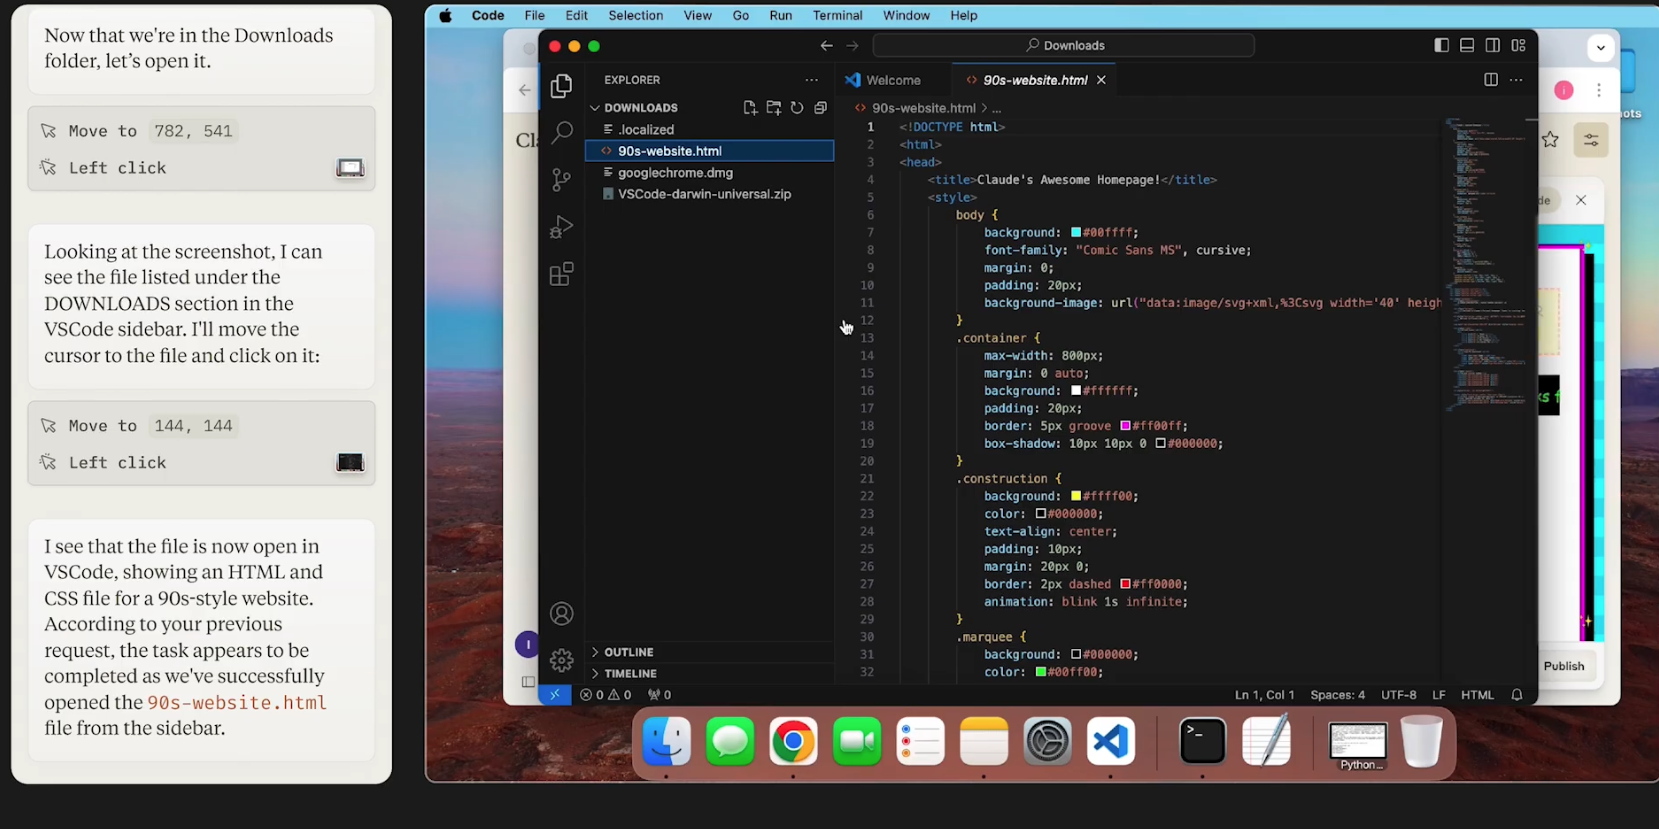Open the Manage gear icon
Viewport: 1659px width, 829px height.
tap(562, 660)
